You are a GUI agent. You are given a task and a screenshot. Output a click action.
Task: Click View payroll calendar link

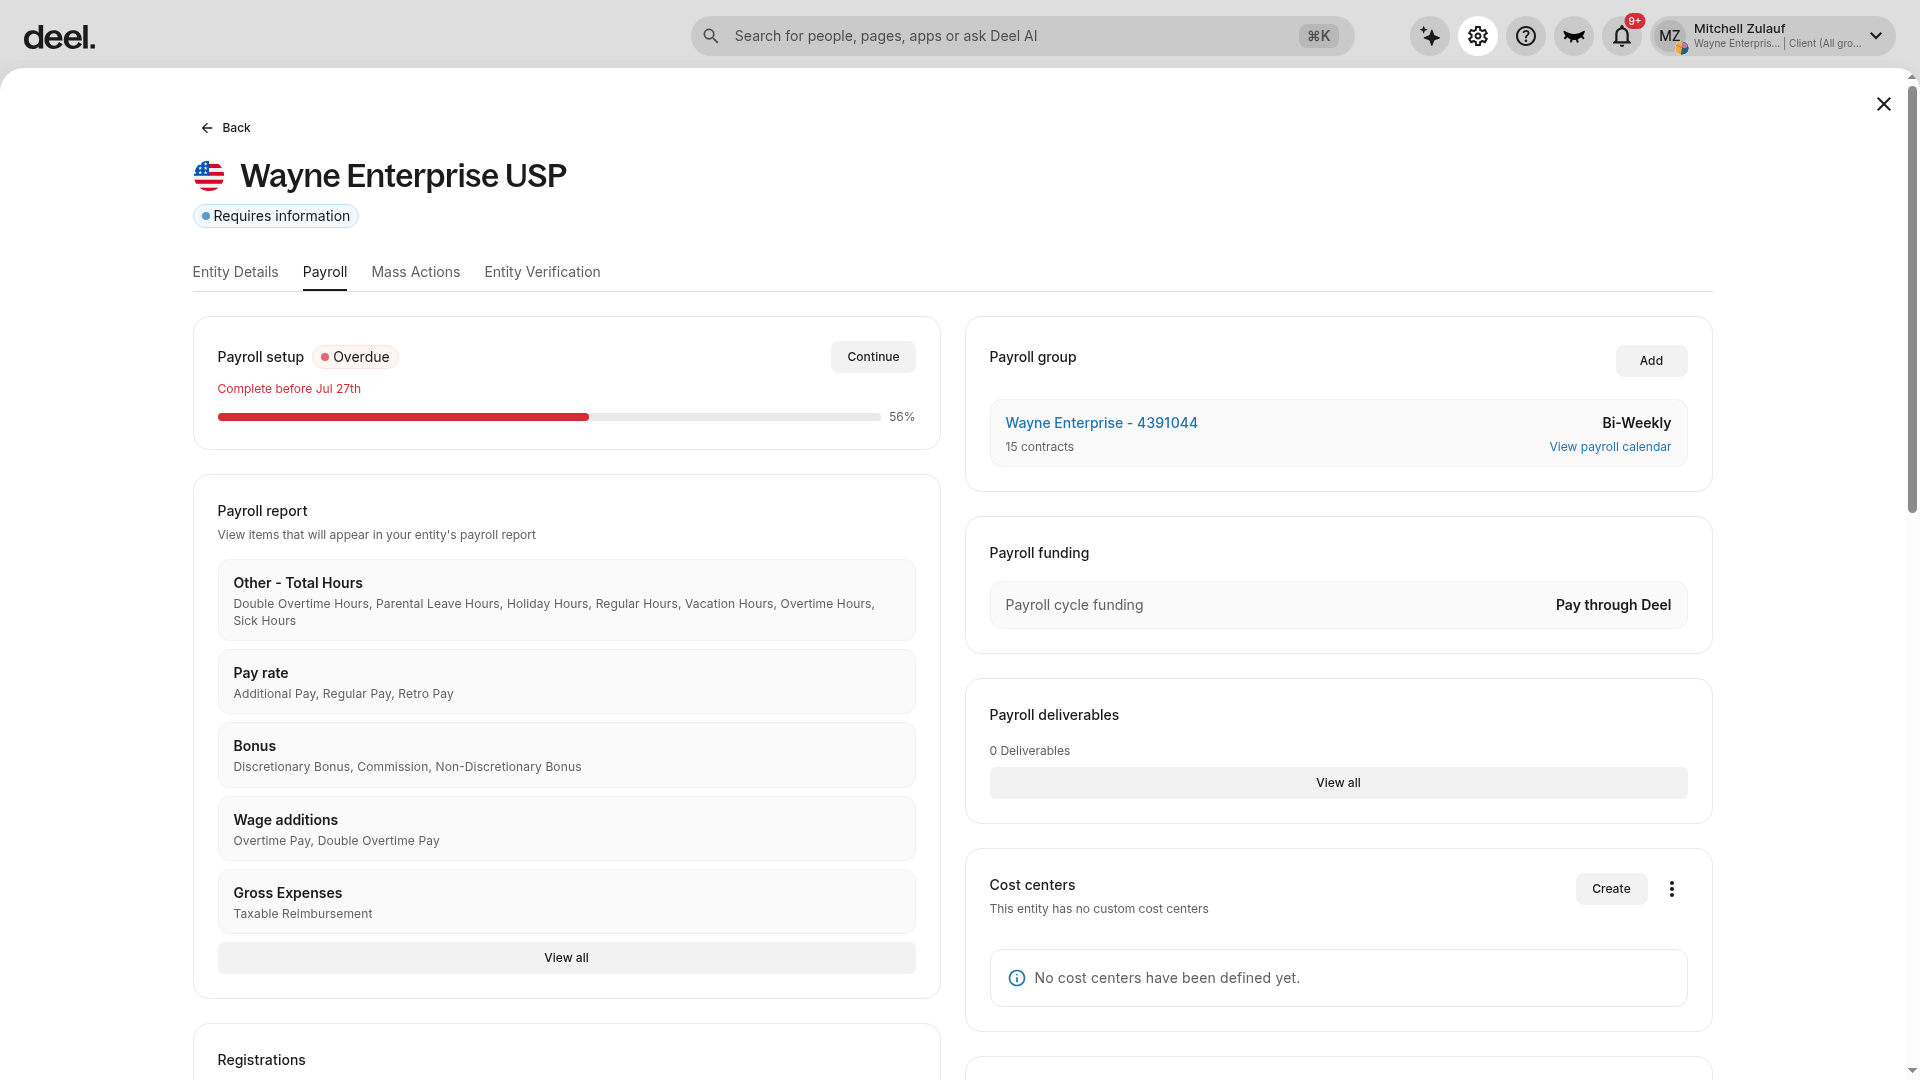tap(1610, 447)
